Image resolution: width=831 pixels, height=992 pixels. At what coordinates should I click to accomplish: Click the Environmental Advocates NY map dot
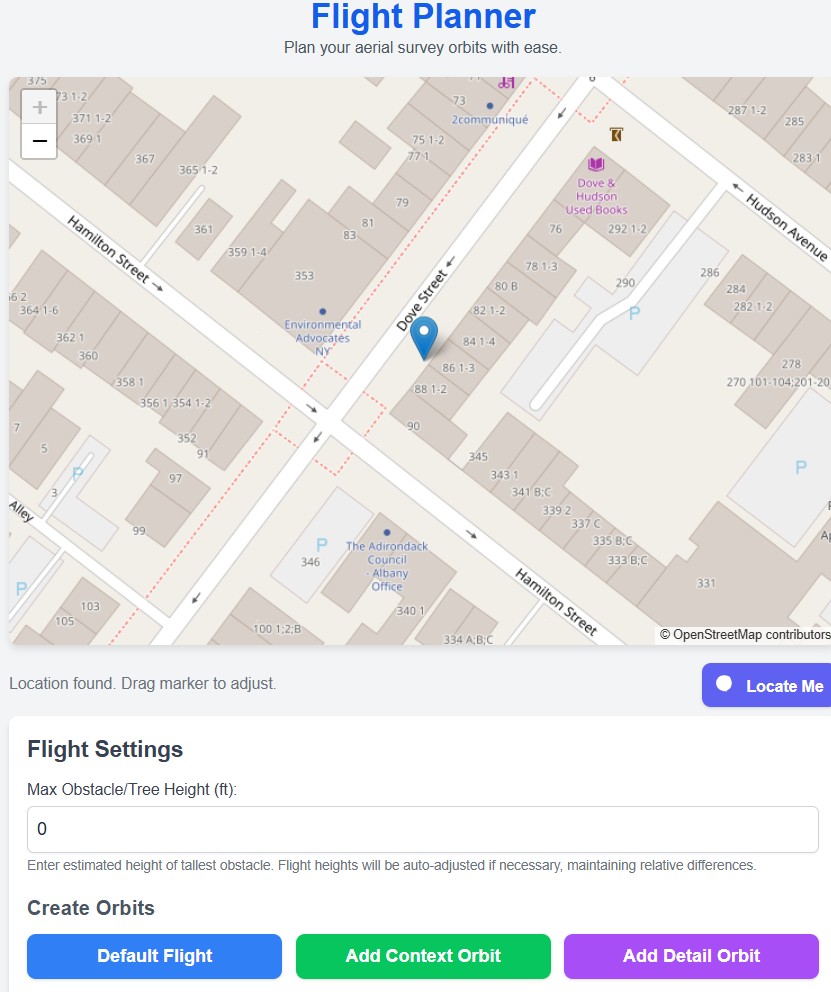coord(322,312)
